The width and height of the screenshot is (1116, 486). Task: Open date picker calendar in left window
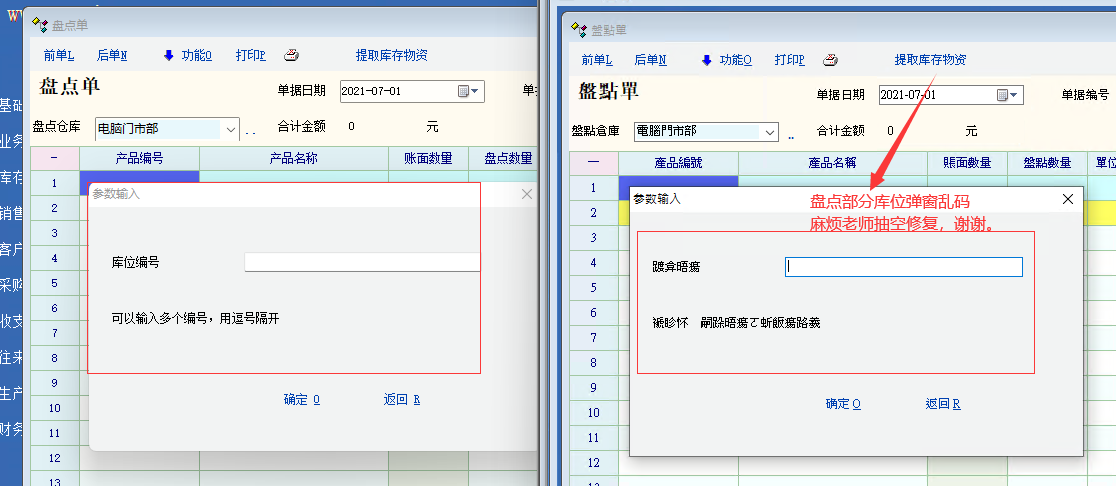pos(464,91)
